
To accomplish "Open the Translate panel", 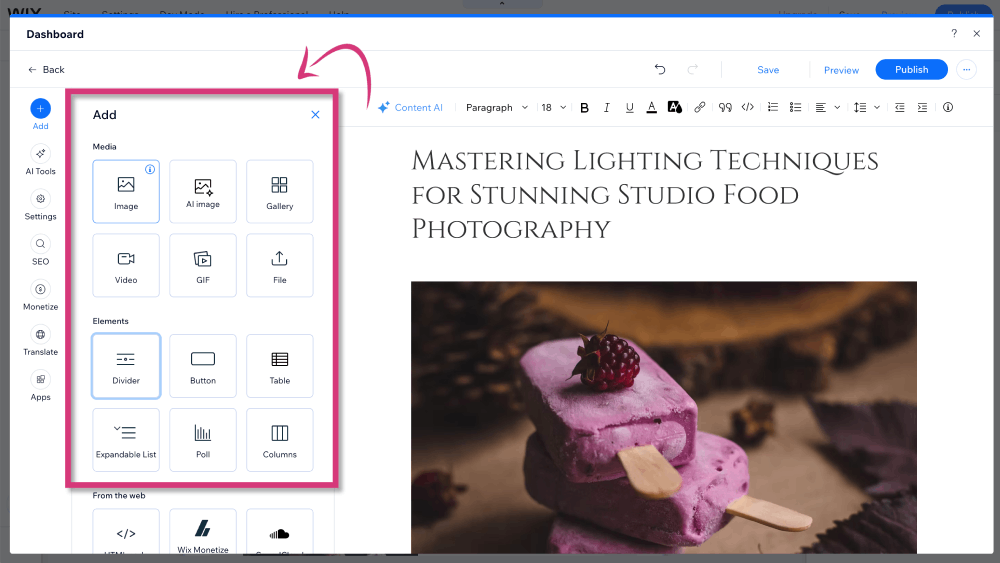I will [40, 341].
